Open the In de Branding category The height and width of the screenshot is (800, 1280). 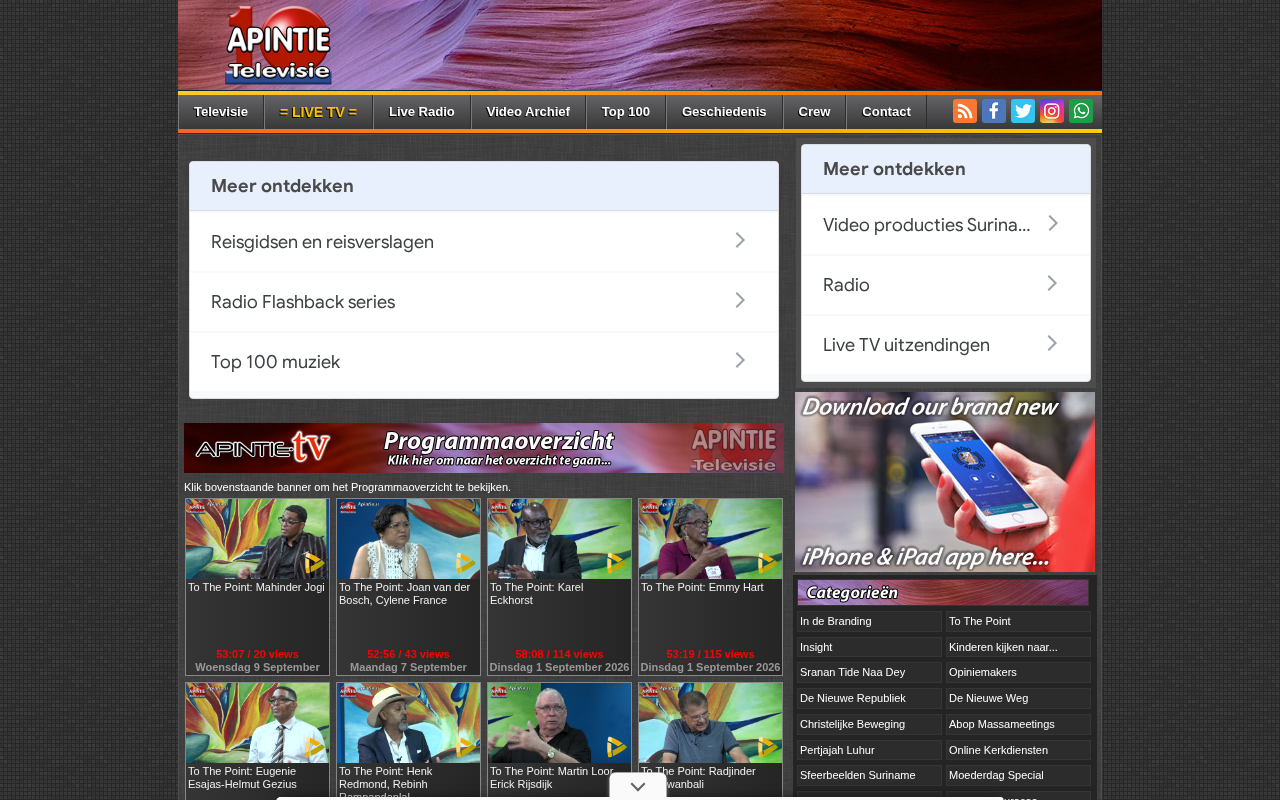click(x=869, y=621)
